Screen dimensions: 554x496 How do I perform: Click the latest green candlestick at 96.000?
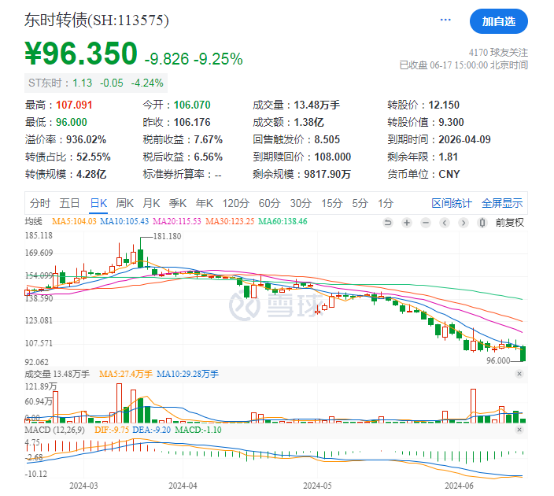(523, 354)
